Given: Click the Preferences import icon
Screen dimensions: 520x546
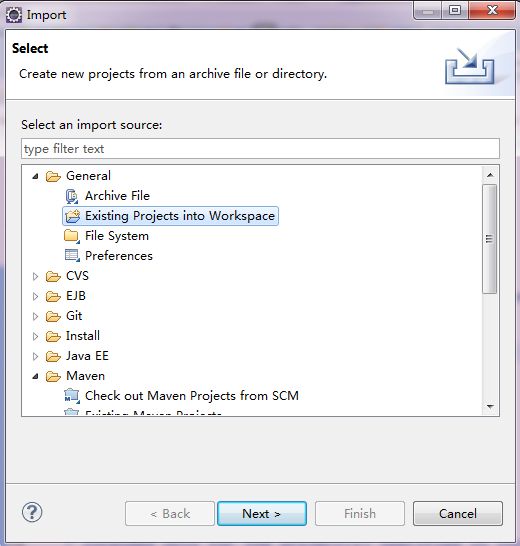Looking at the screenshot, I should pyautogui.click(x=72, y=256).
